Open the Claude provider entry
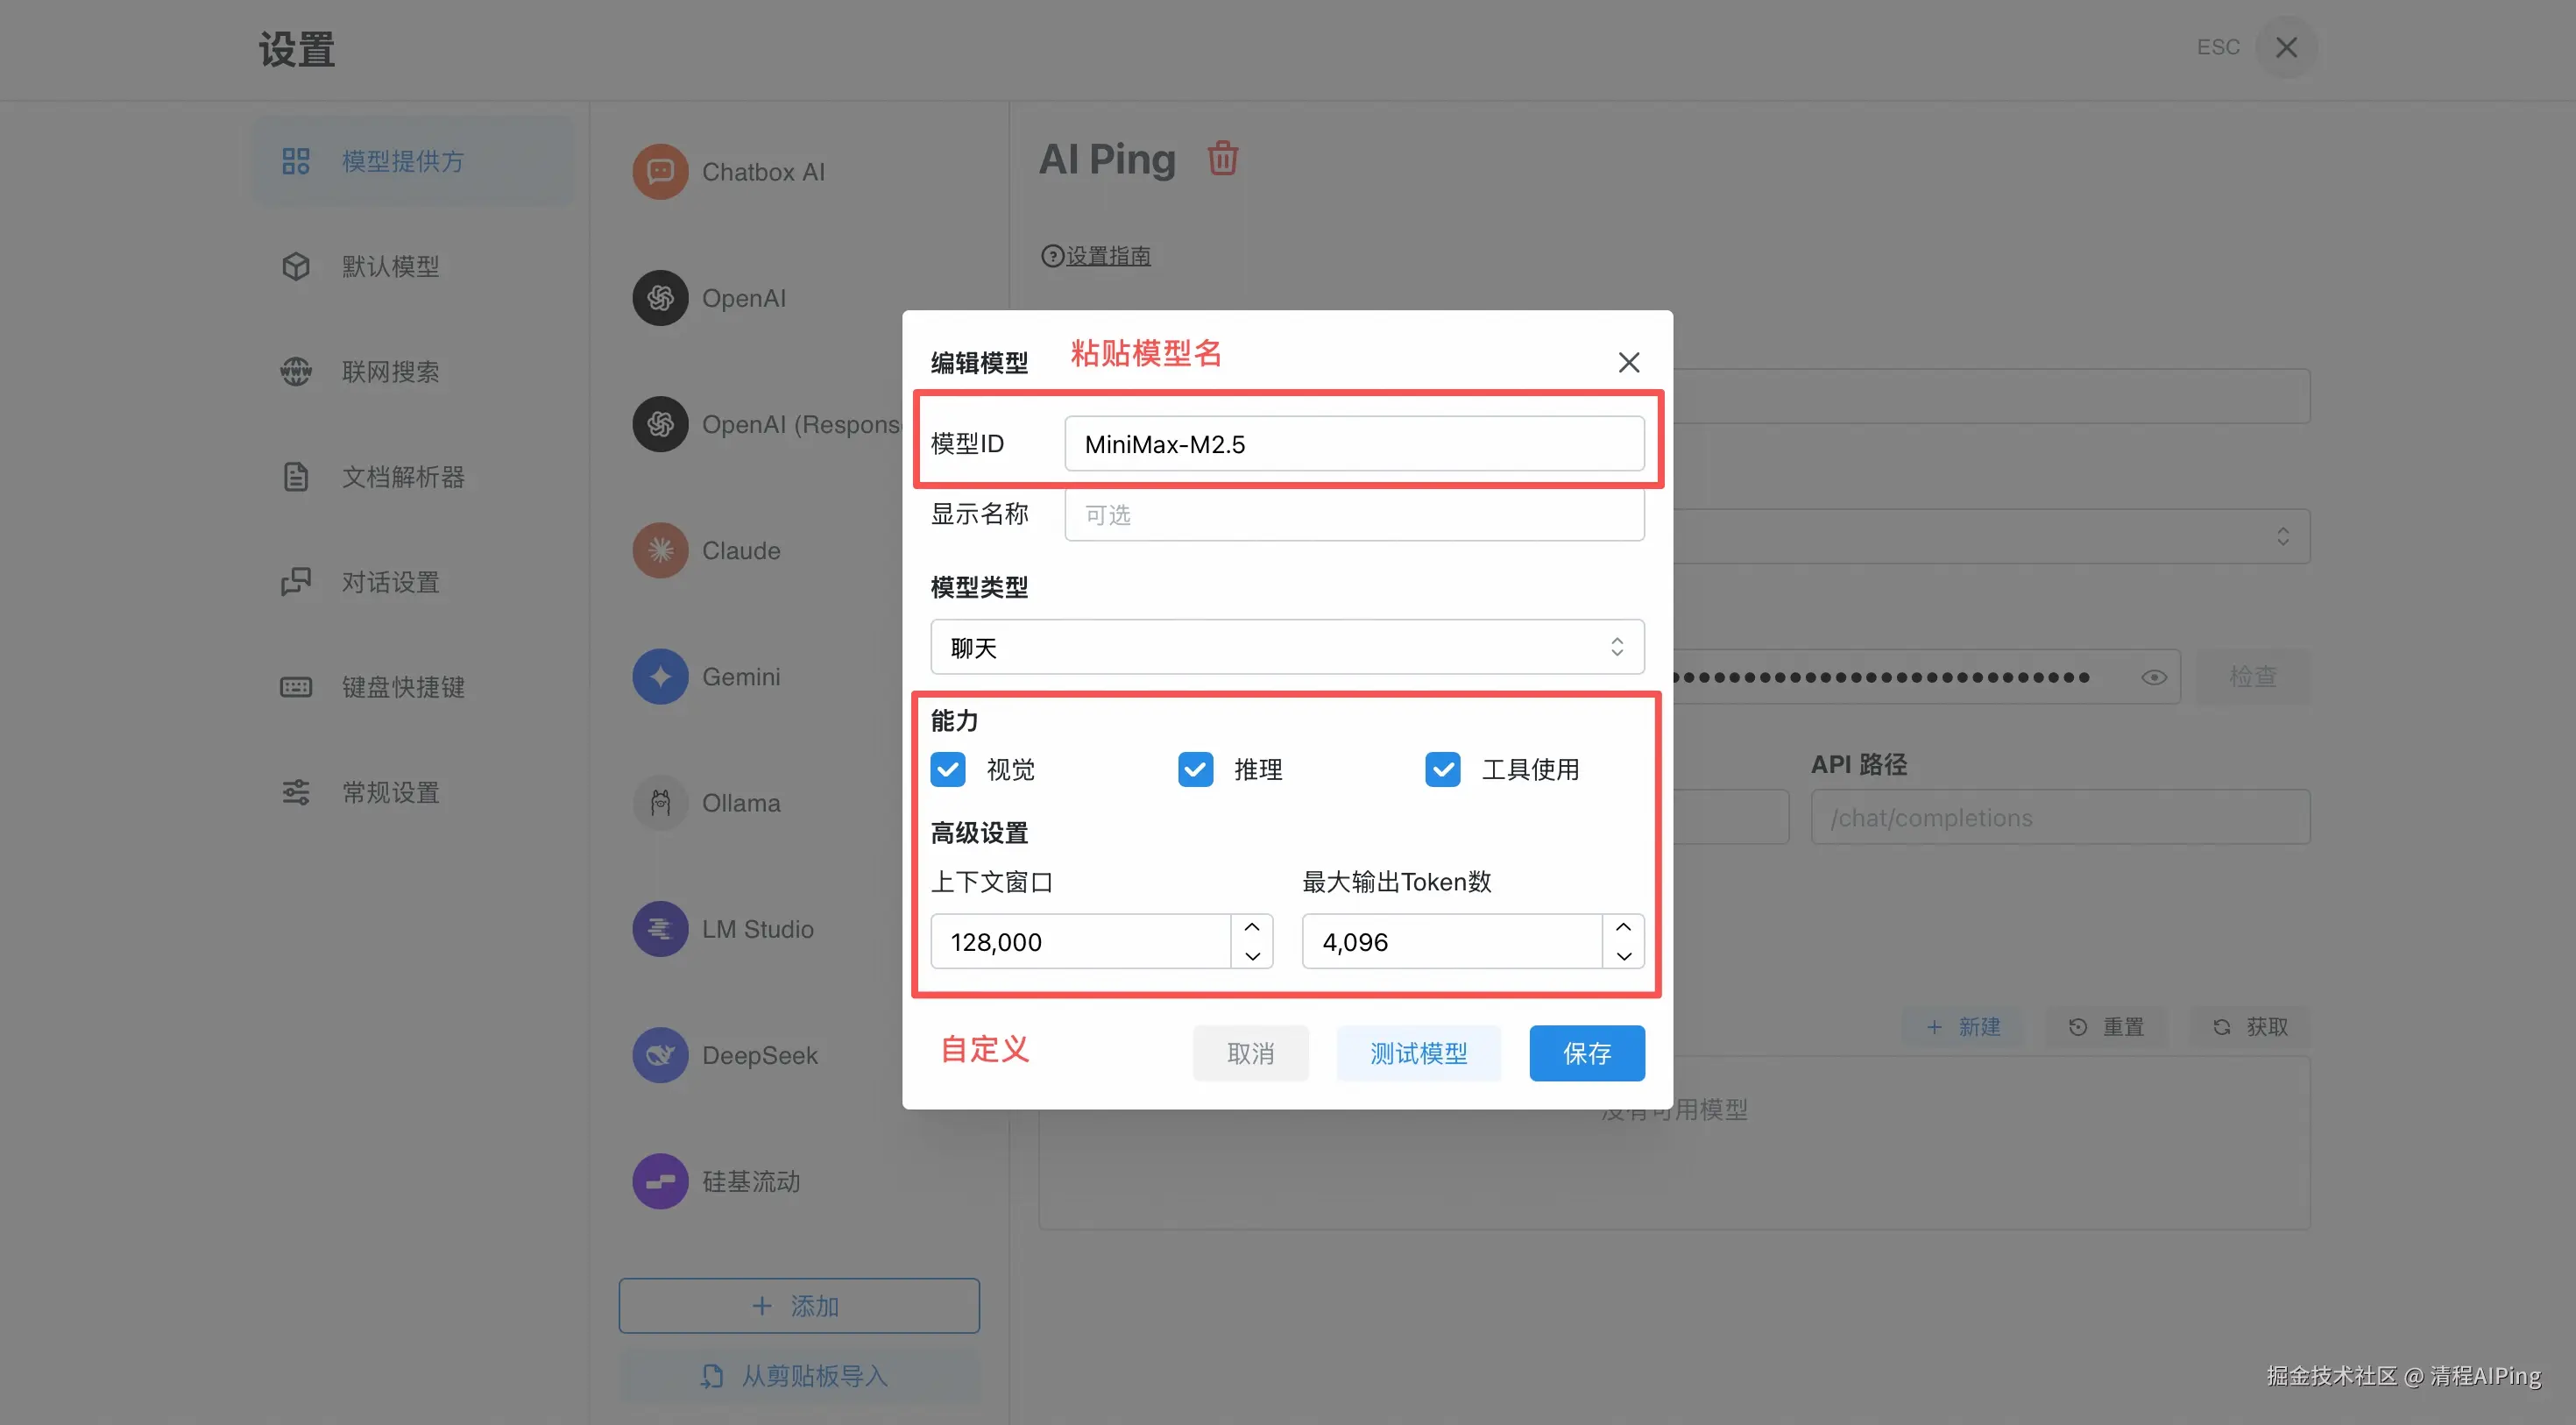This screenshot has height=1425, width=2576. 740,551
